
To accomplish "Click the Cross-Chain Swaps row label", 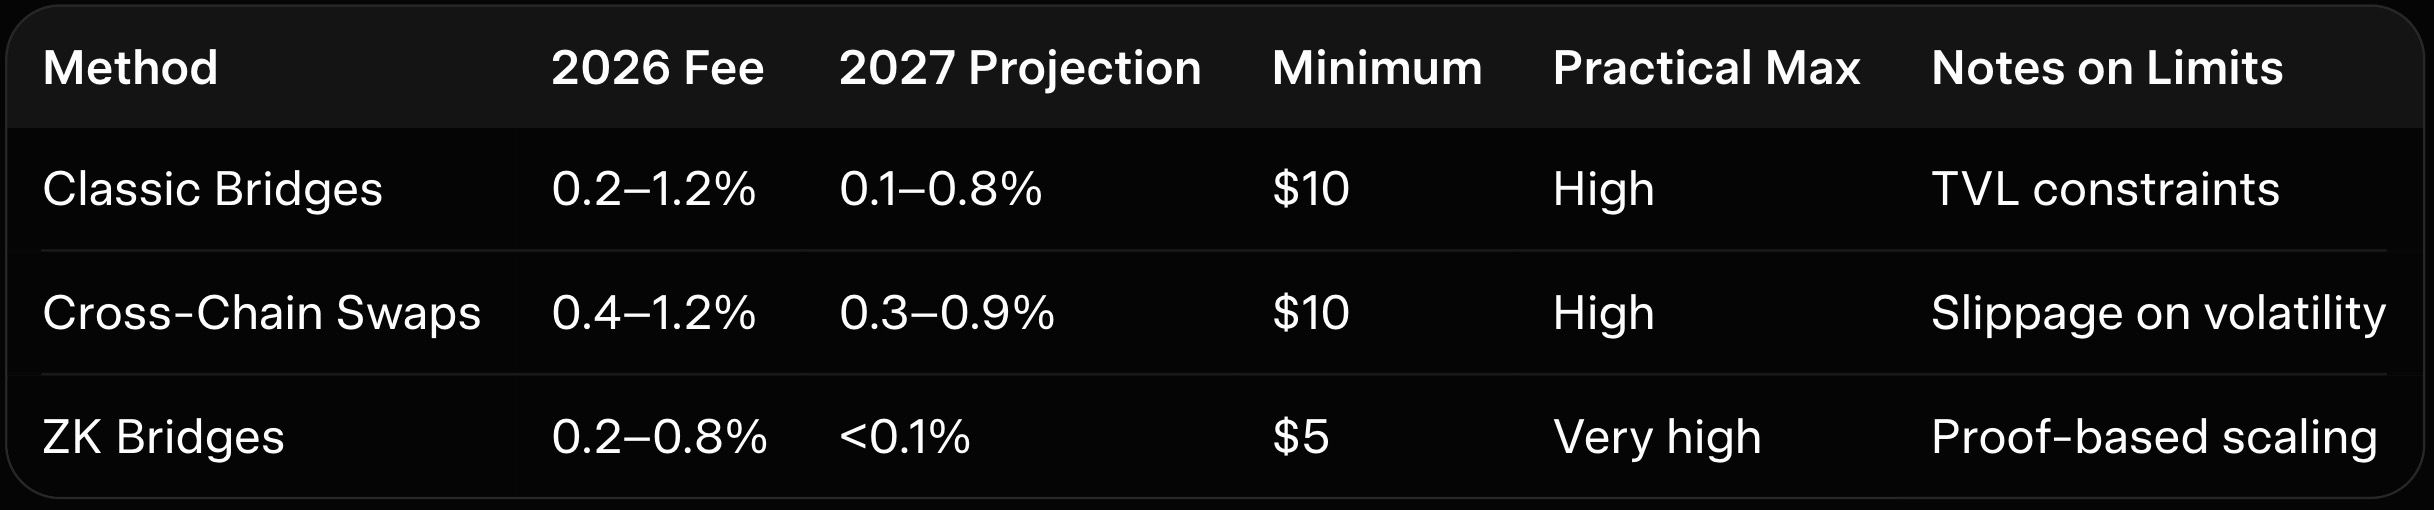I will tap(261, 313).
